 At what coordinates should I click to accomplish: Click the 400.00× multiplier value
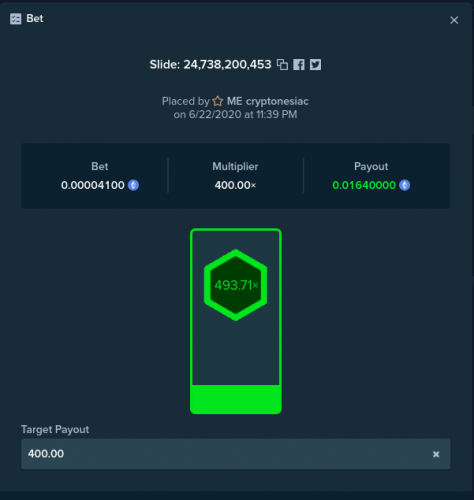(x=235, y=185)
